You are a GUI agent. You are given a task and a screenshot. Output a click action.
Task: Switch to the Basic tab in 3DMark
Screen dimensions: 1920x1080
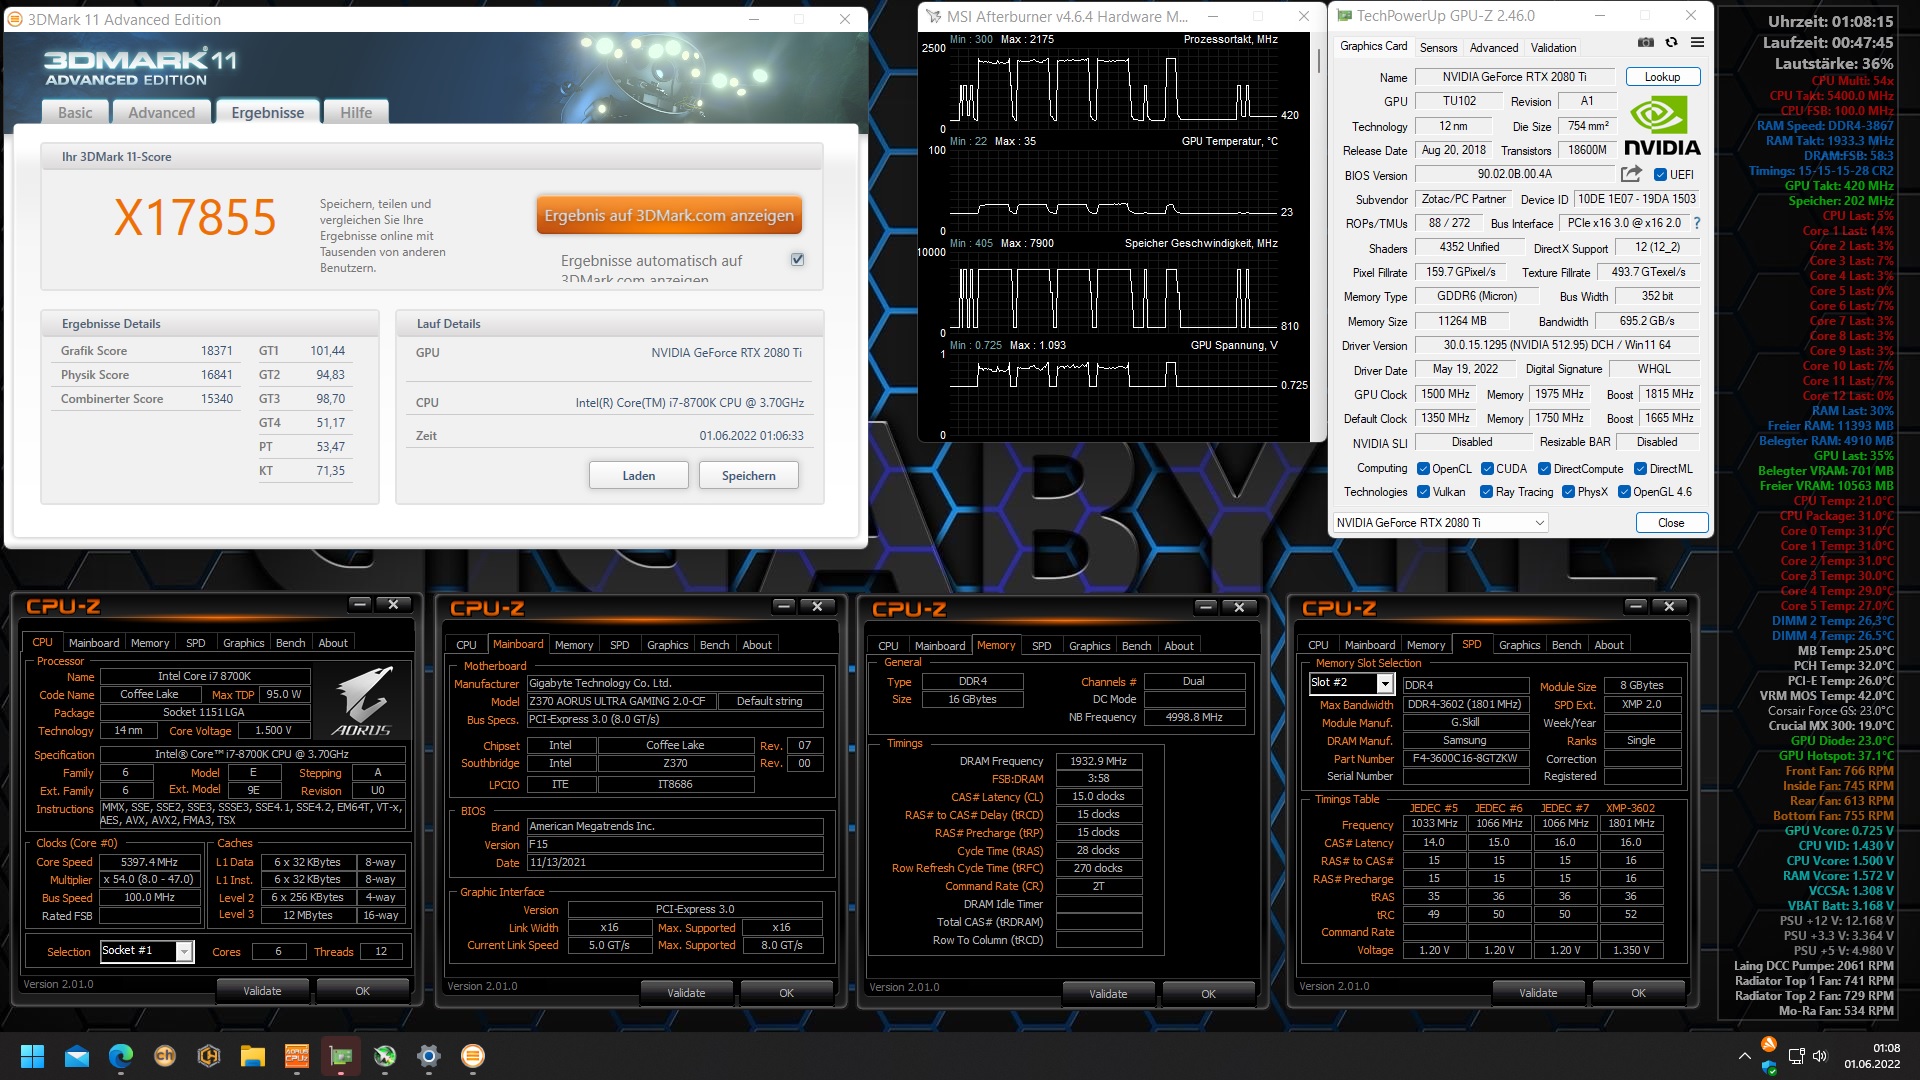click(x=75, y=112)
